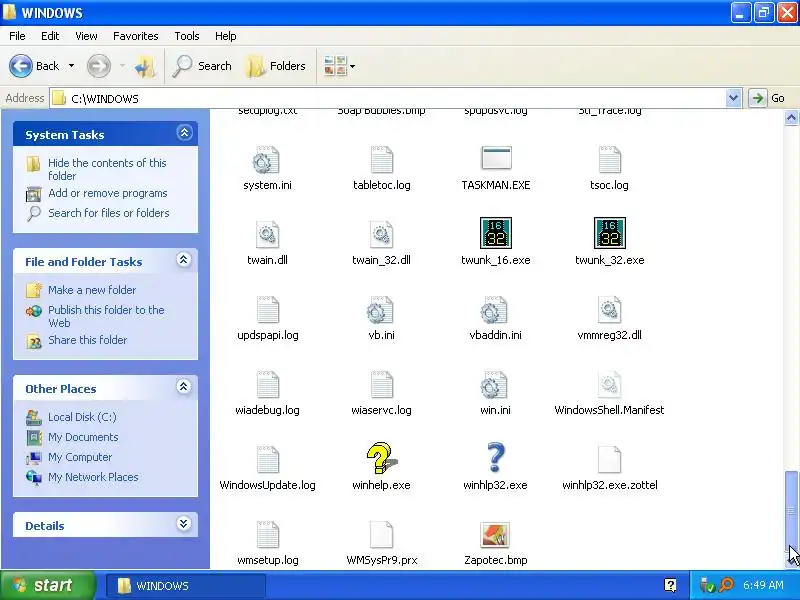The image size is (800, 600).
Task: Select the twunk_16.exe icon
Action: (496, 233)
